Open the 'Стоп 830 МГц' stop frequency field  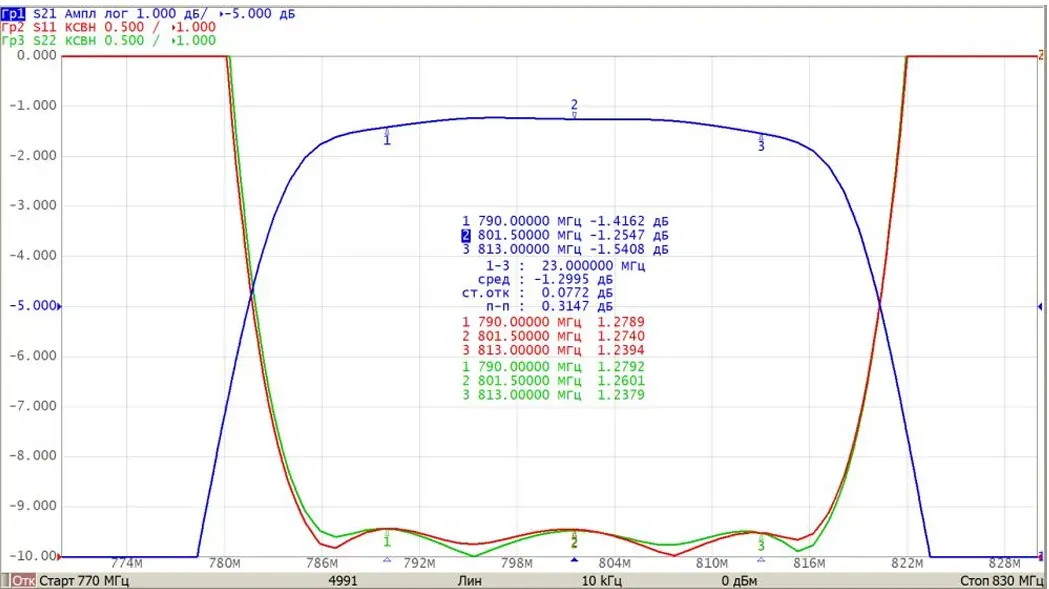(1002, 580)
